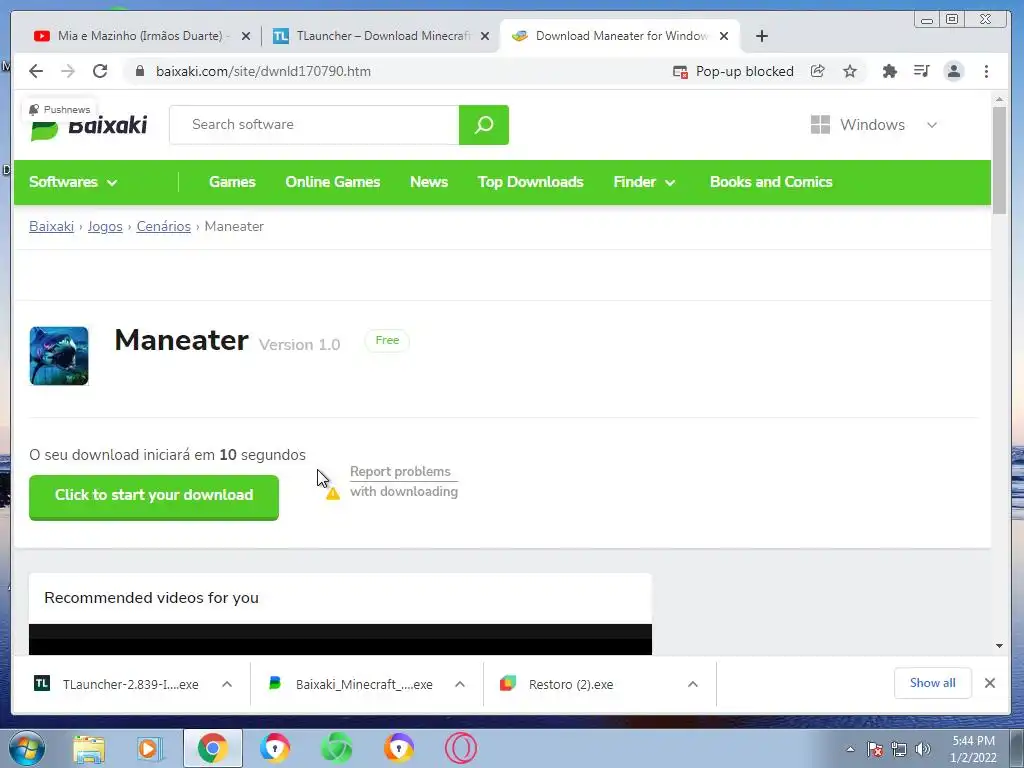Open Top Downloads menu item
Viewport: 1024px width, 768px height.
coord(531,182)
